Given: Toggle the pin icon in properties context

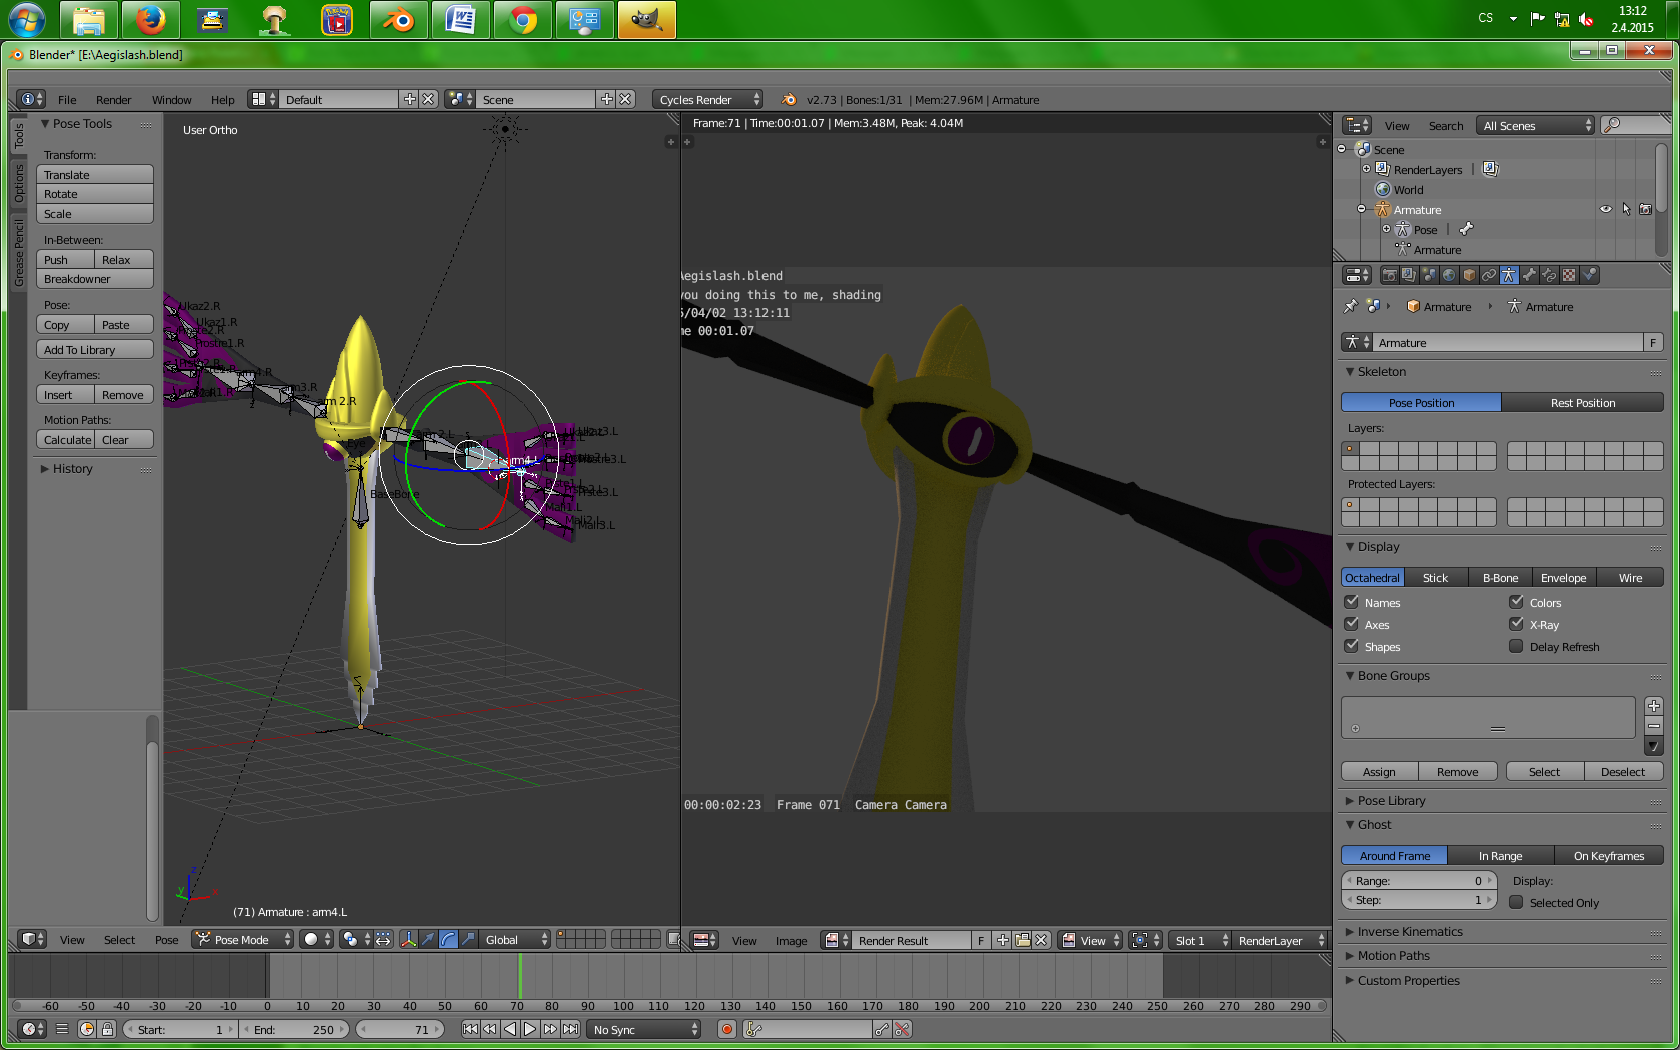Looking at the screenshot, I should [1351, 306].
